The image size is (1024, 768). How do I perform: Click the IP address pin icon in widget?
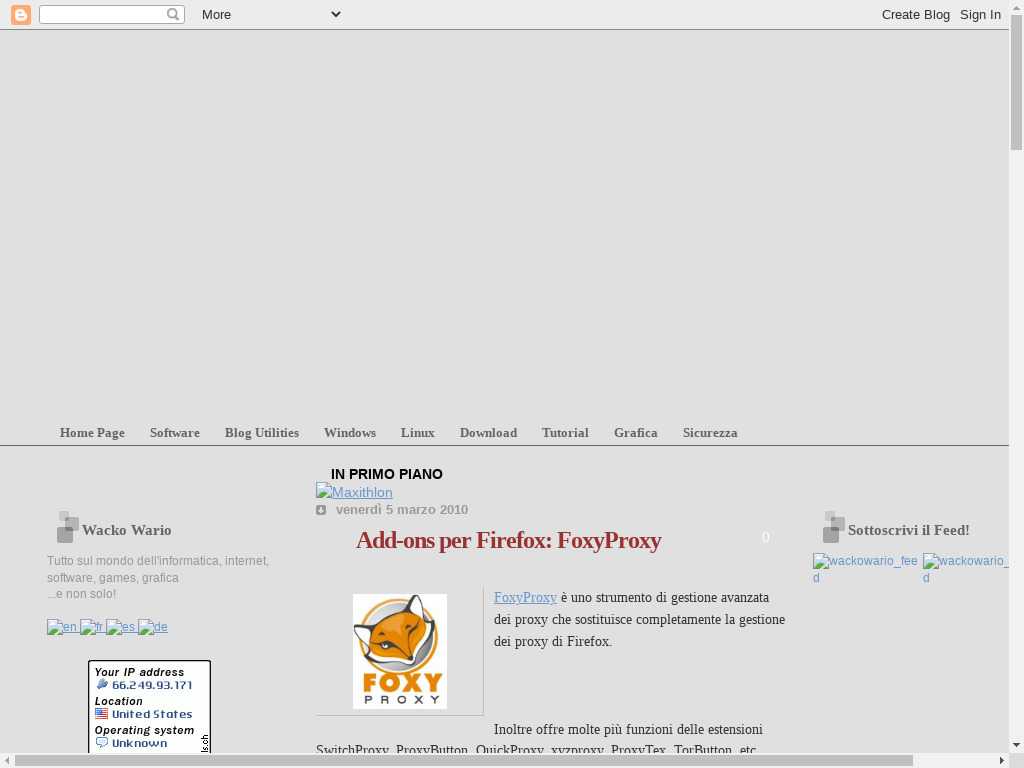[x=102, y=684]
